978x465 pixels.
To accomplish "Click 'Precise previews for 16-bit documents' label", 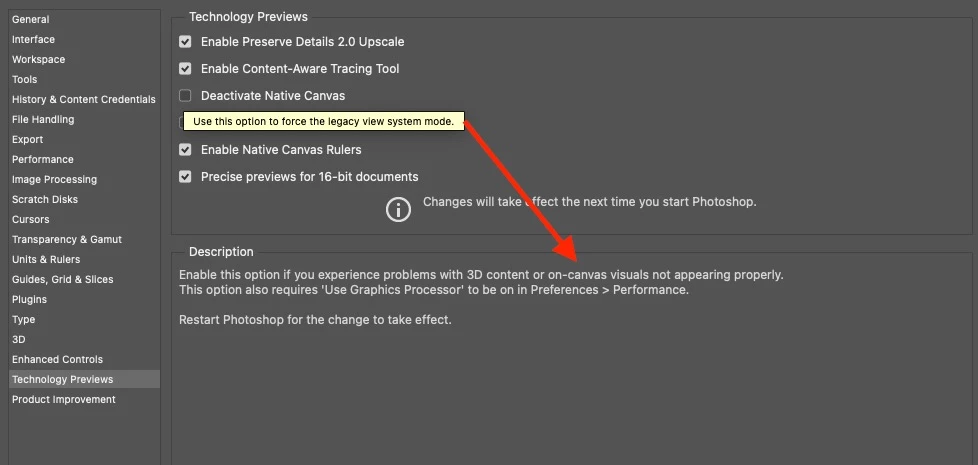I will click(x=309, y=176).
